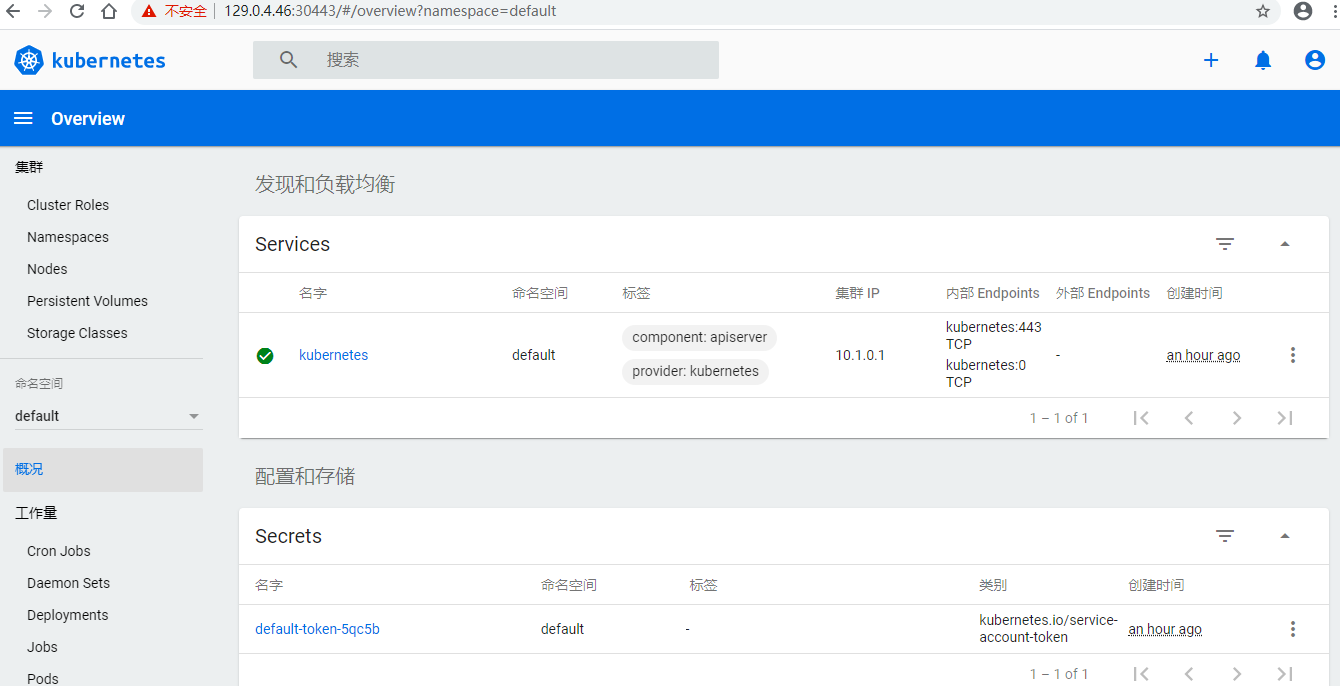Open Deployments in sidebar
Viewport: 1340px width, 686px height.
[x=68, y=615]
